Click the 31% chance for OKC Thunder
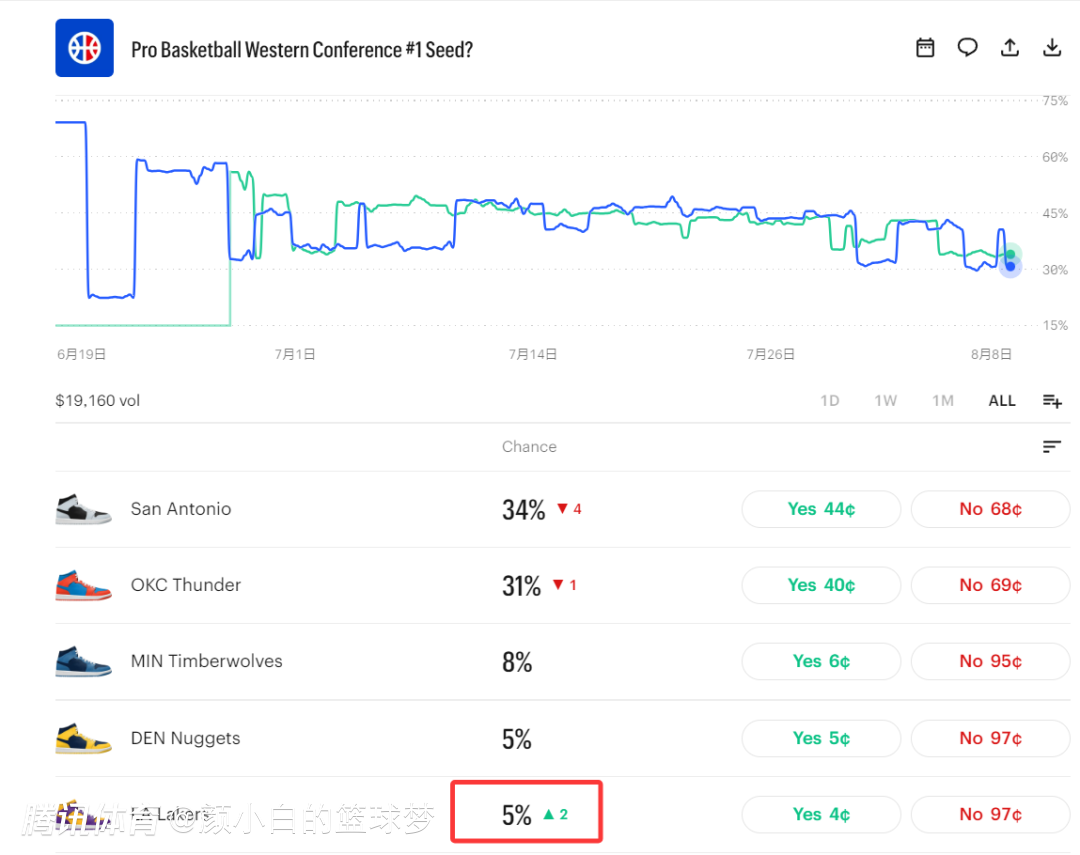The width and height of the screenshot is (1080, 855). [x=521, y=586]
